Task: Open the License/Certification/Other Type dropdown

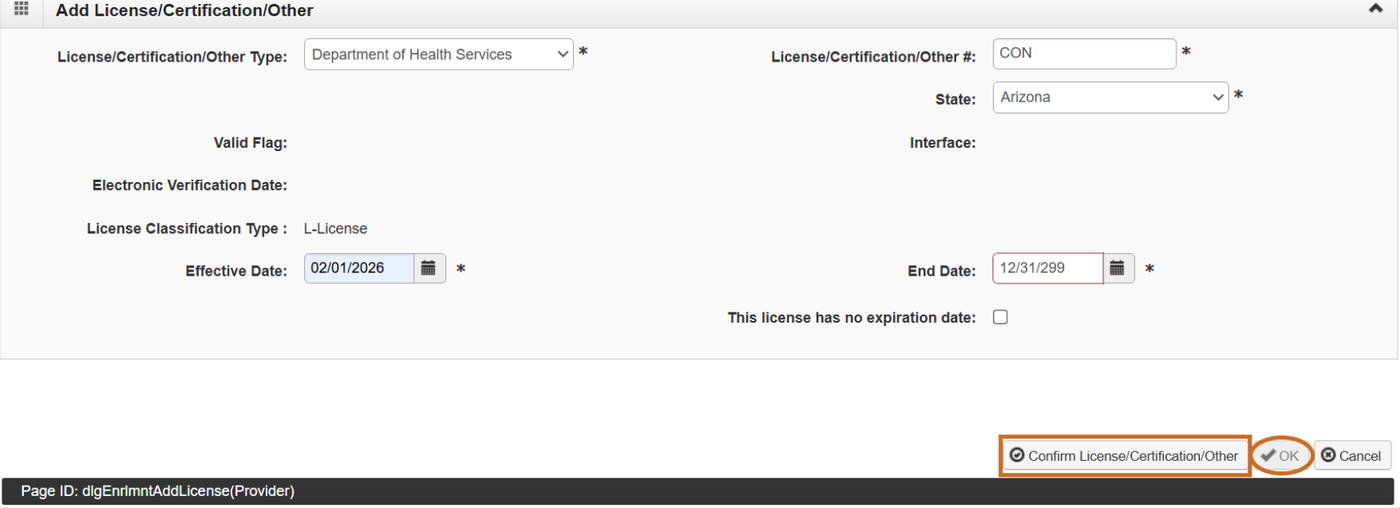Action: click(x=439, y=55)
